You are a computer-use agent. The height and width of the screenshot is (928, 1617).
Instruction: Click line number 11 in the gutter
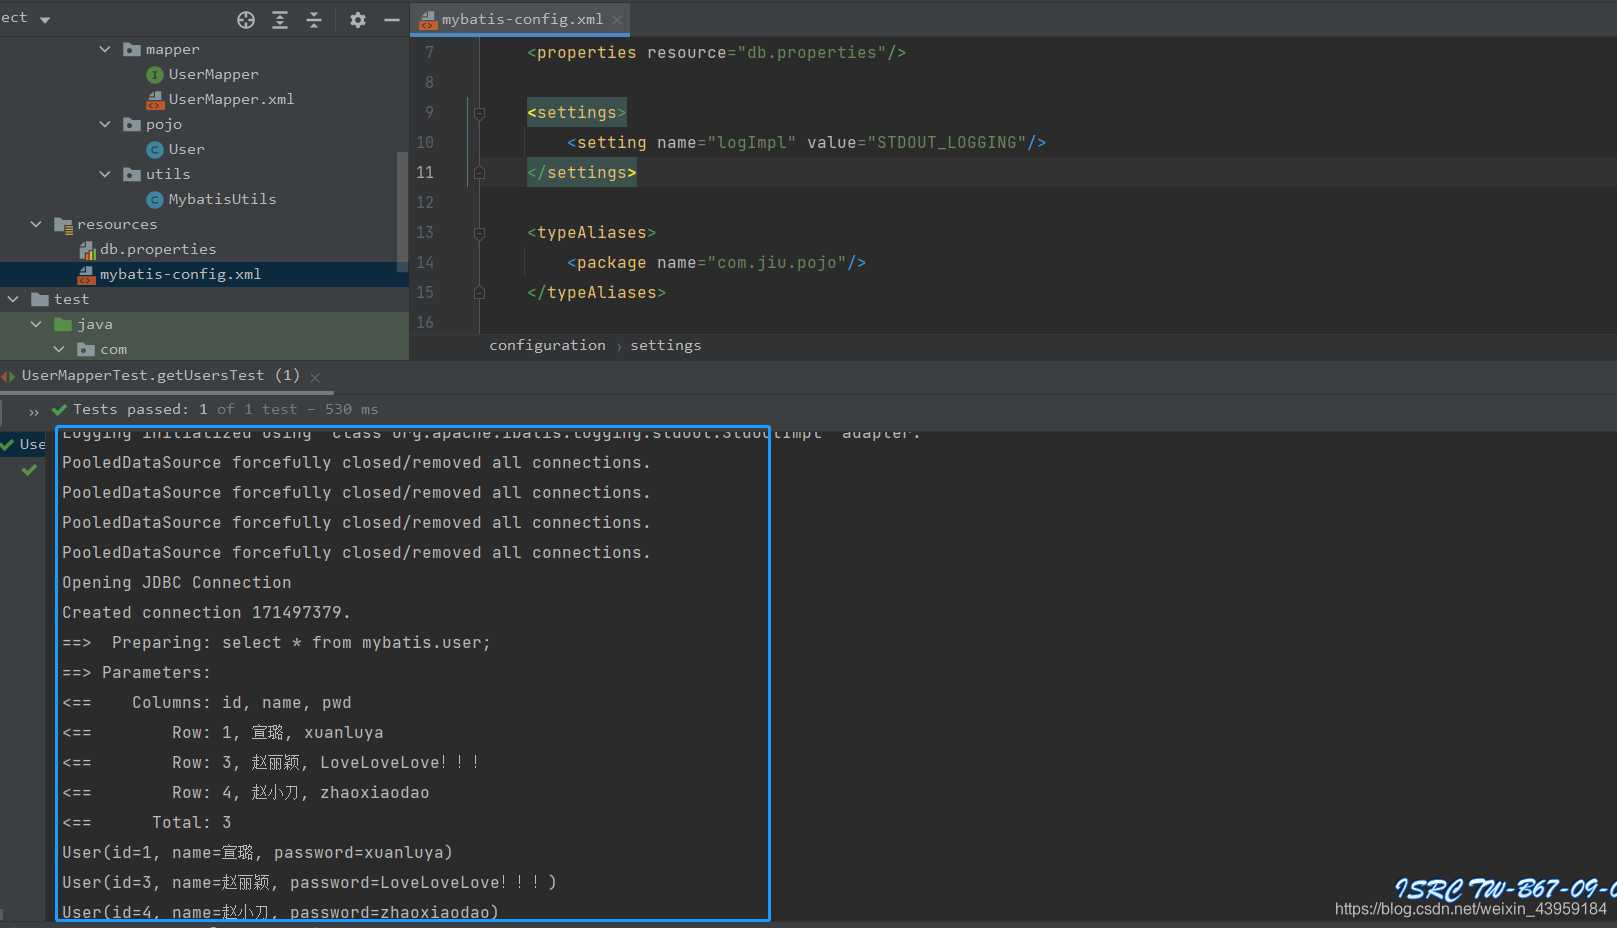[x=425, y=172]
